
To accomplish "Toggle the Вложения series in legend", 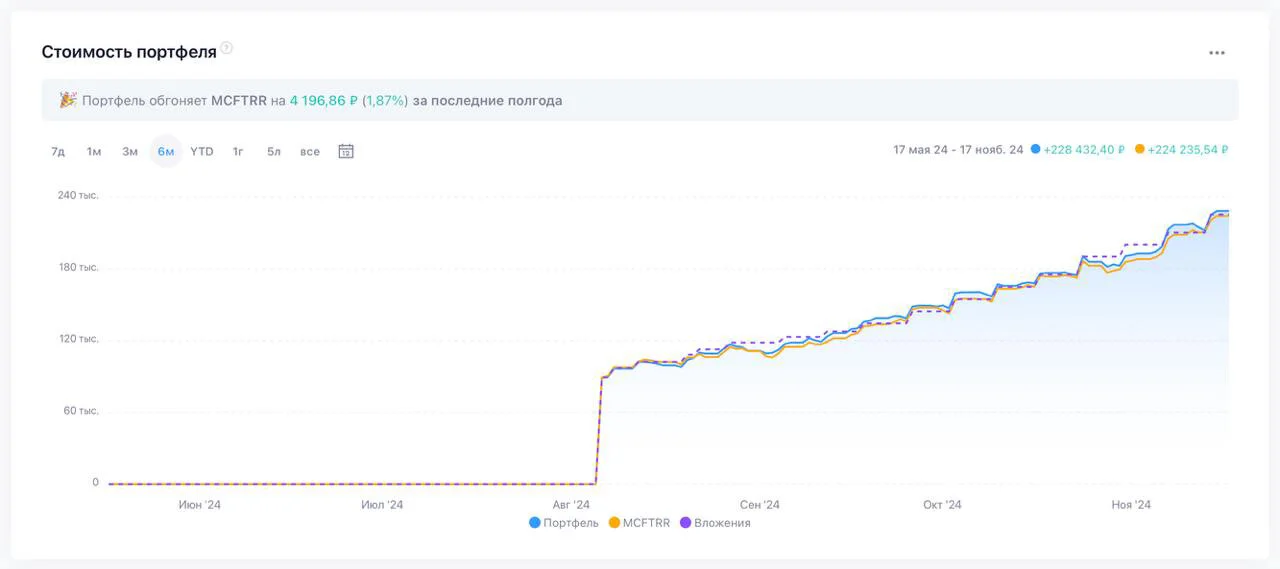I will point(715,523).
